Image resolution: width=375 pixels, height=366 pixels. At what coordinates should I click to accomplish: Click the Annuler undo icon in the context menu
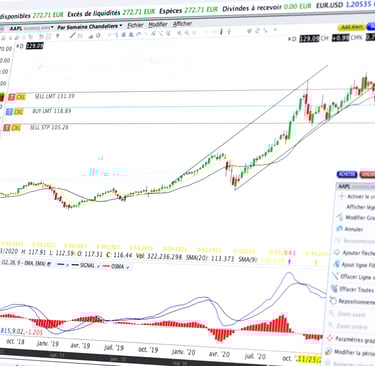click(x=339, y=229)
